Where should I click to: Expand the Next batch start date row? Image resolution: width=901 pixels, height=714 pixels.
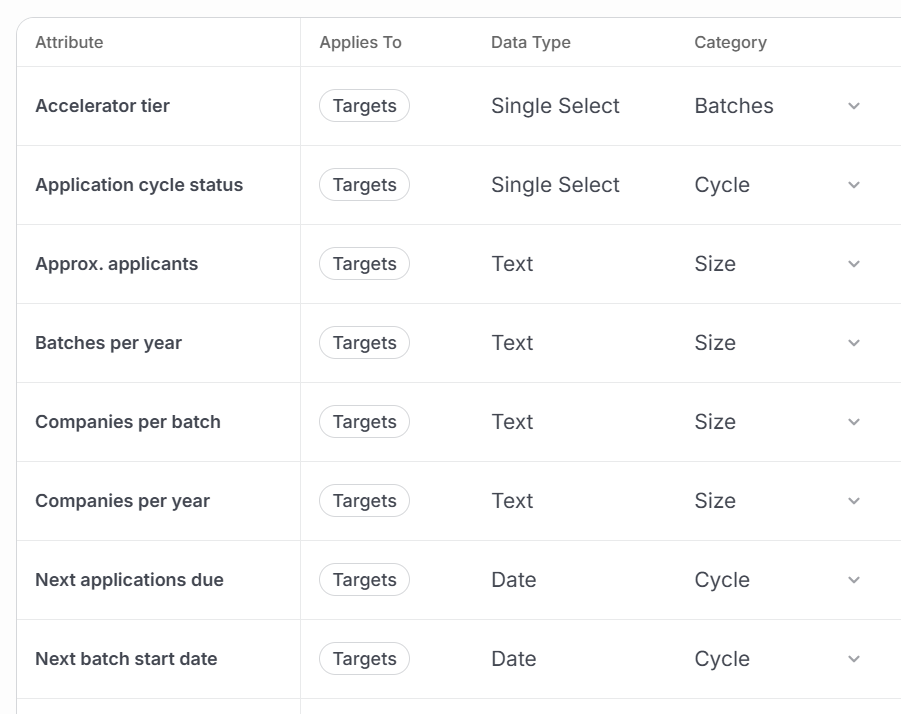tap(854, 658)
